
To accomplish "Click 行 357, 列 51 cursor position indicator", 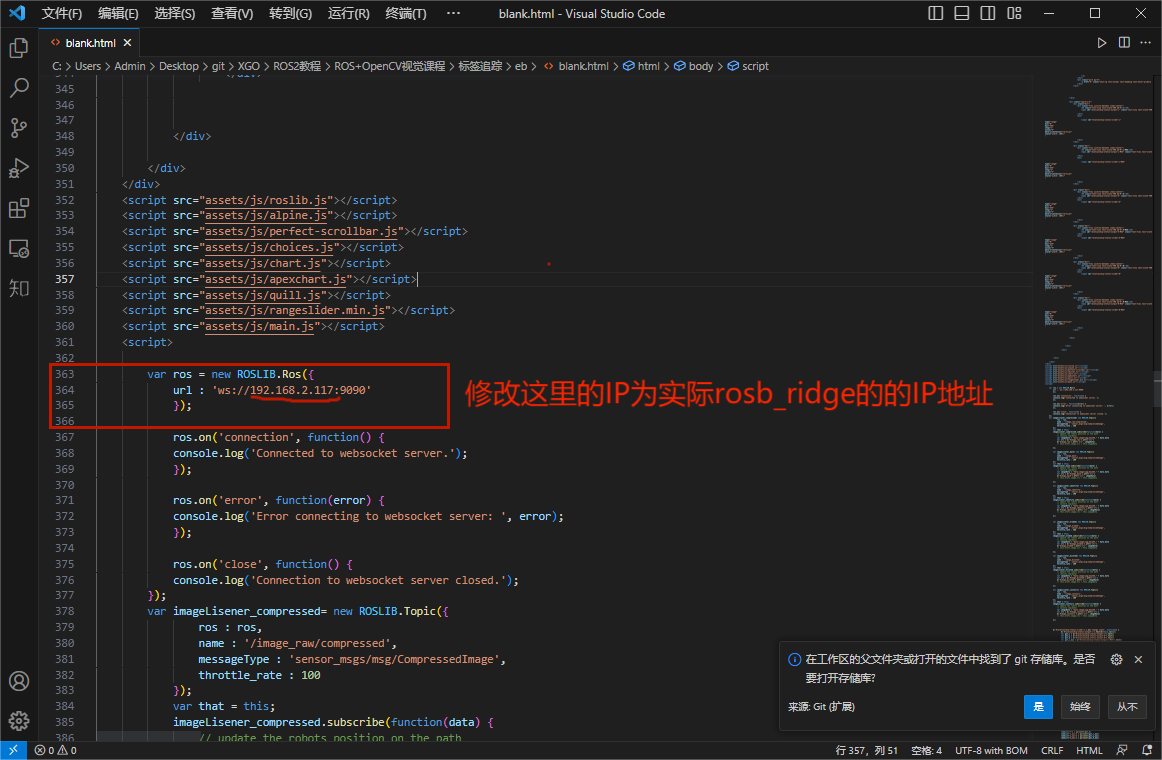I will click(866, 750).
